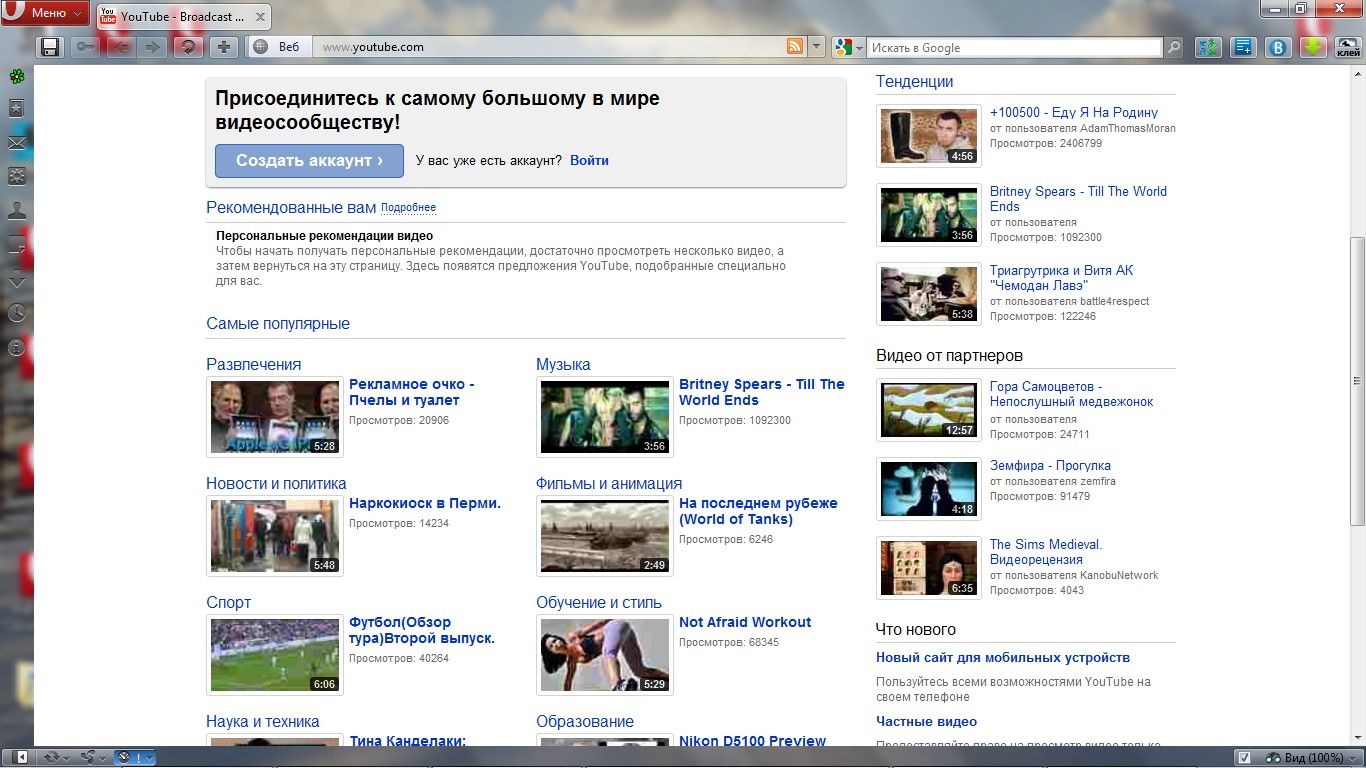This screenshot has width=1366, height=768.
Task: Click the www.youtube.com address field
Action: pos(550,47)
